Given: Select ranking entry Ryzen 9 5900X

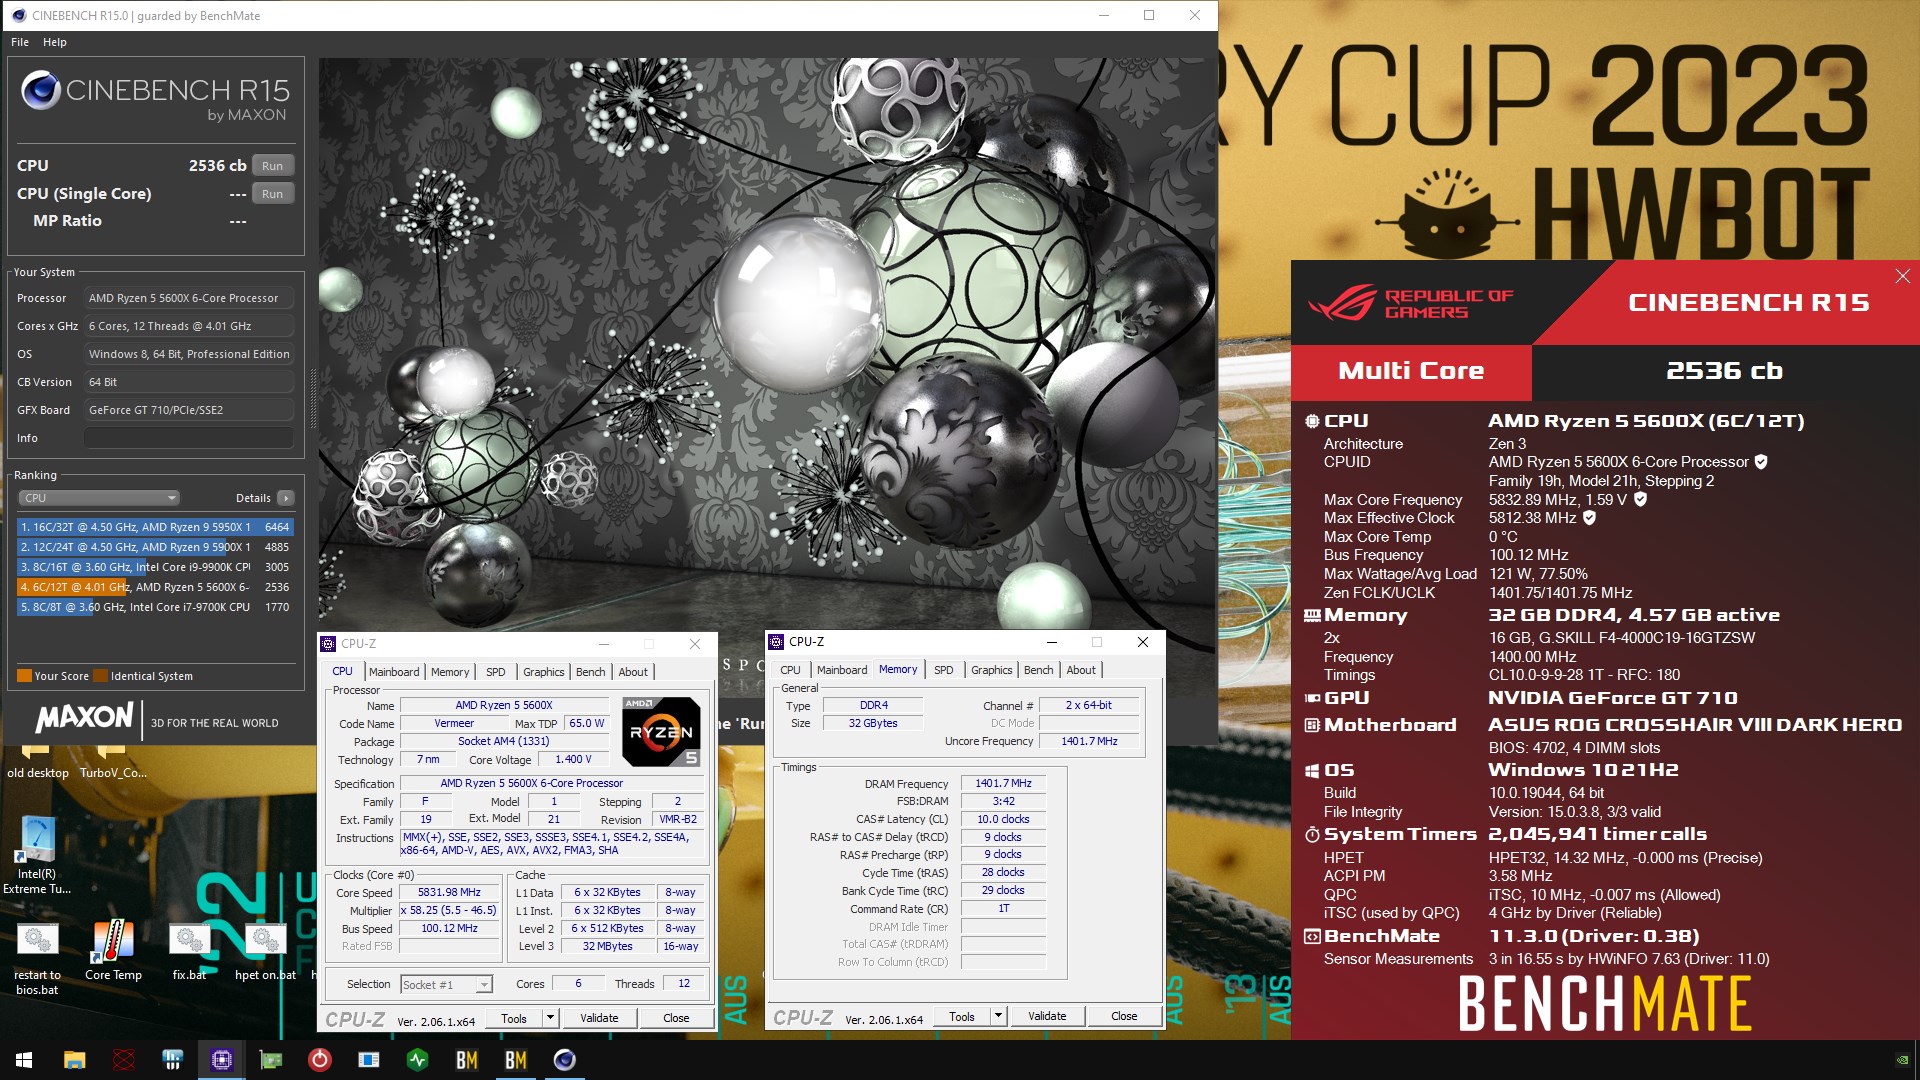Looking at the screenshot, I should tap(155, 547).
